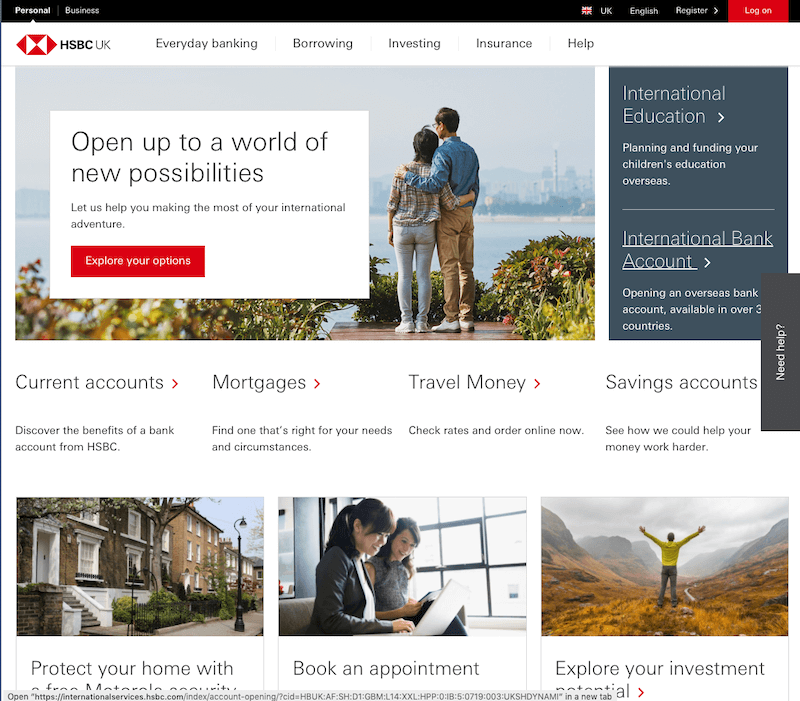Click Explore your investment potential title
Viewport: 800px width, 701px height.
pyautogui.click(x=660, y=679)
